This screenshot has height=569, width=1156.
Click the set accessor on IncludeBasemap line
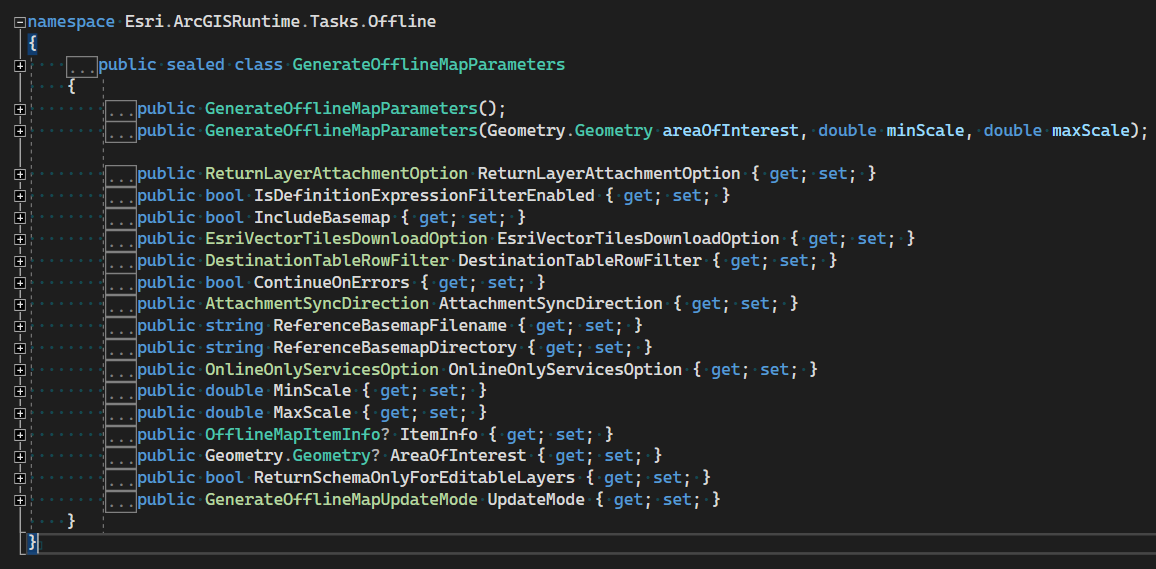[x=485, y=218]
